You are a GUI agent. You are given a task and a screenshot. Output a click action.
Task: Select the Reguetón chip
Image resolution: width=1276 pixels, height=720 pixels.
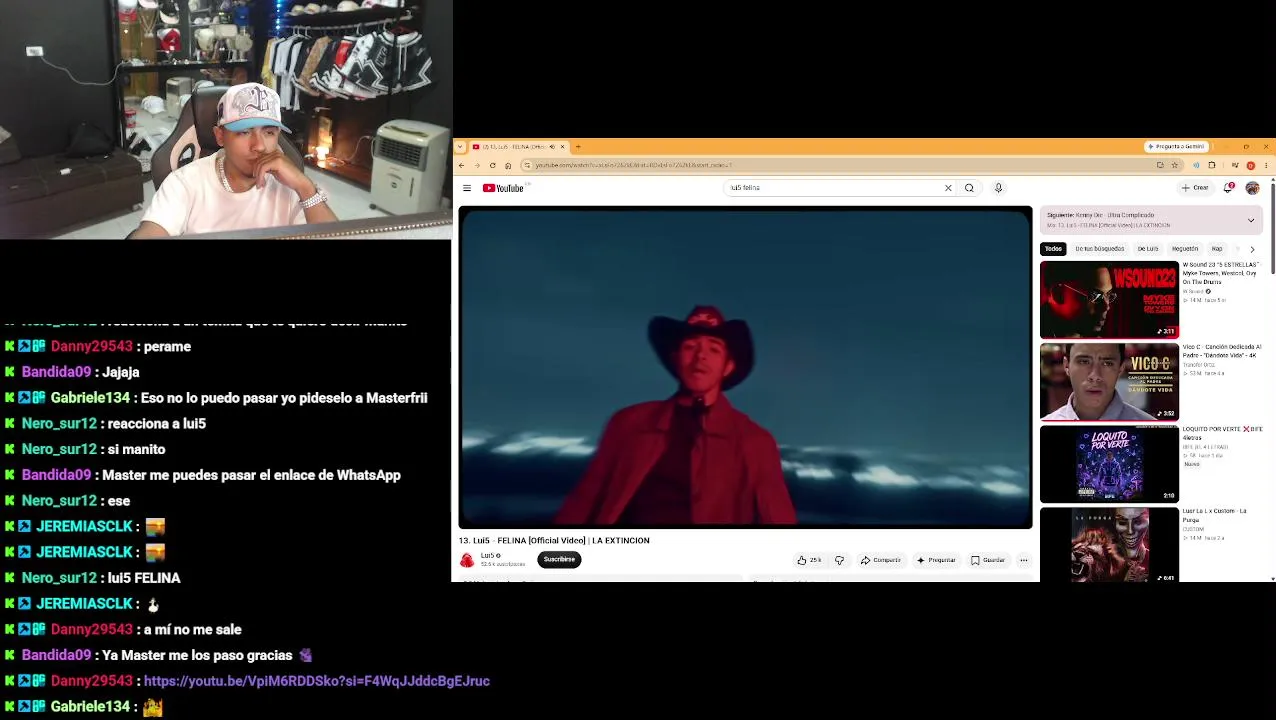pyautogui.click(x=1185, y=249)
